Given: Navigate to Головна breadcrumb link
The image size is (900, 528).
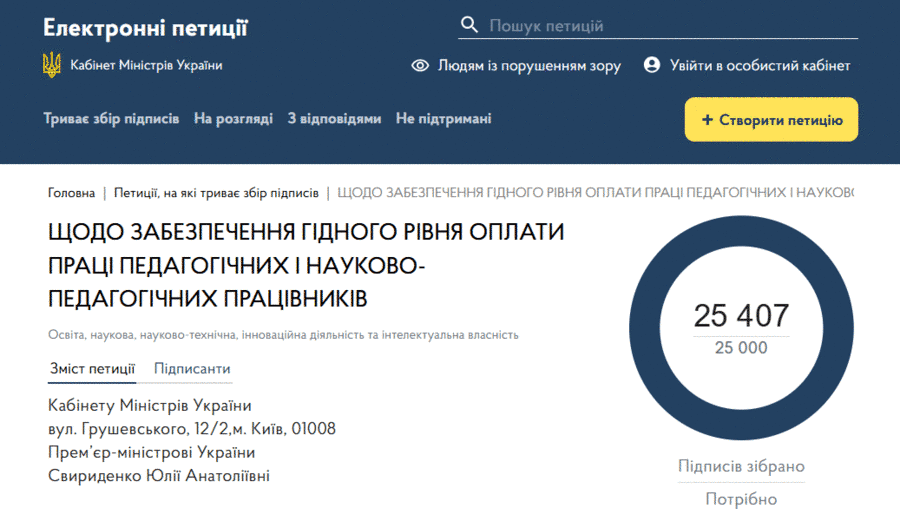Looking at the screenshot, I should pos(72,192).
